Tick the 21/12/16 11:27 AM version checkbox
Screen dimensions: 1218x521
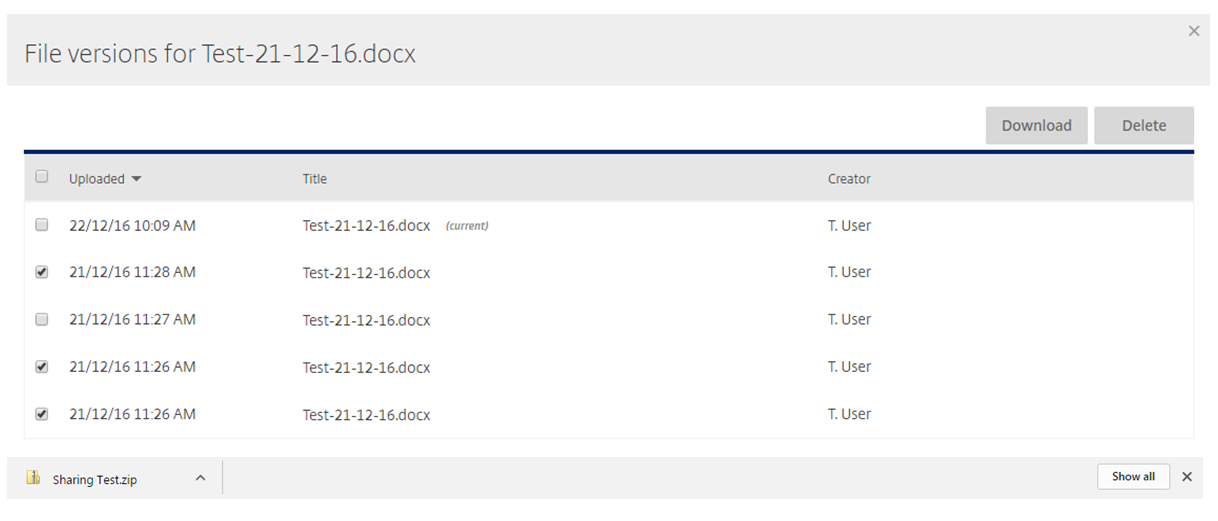[x=42, y=319]
